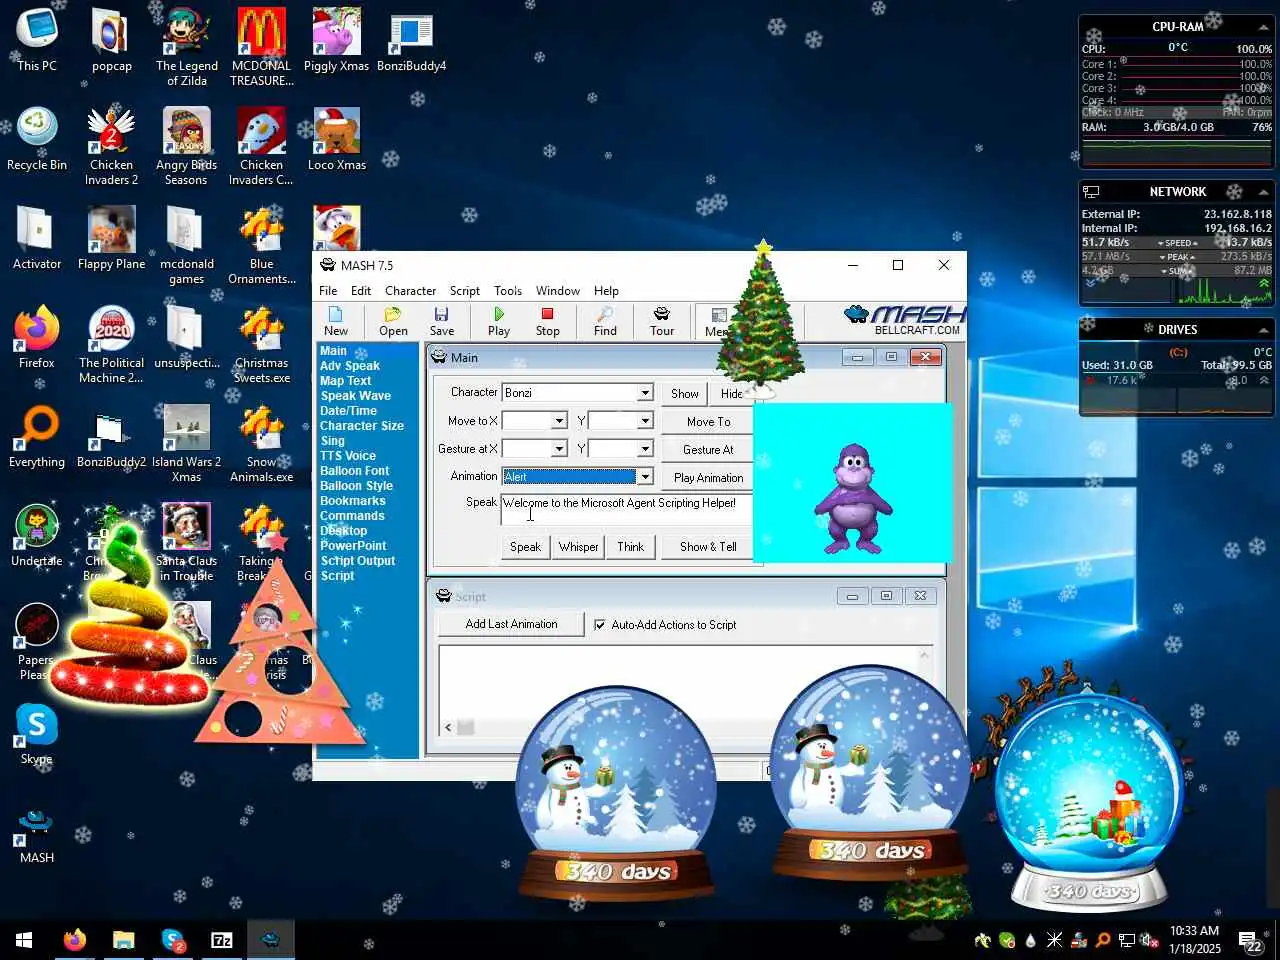The height and width of the screenshot is (960, 1280).
Task: Collapse the CPU-RAM gadget panel
Action: (1263, 27)
